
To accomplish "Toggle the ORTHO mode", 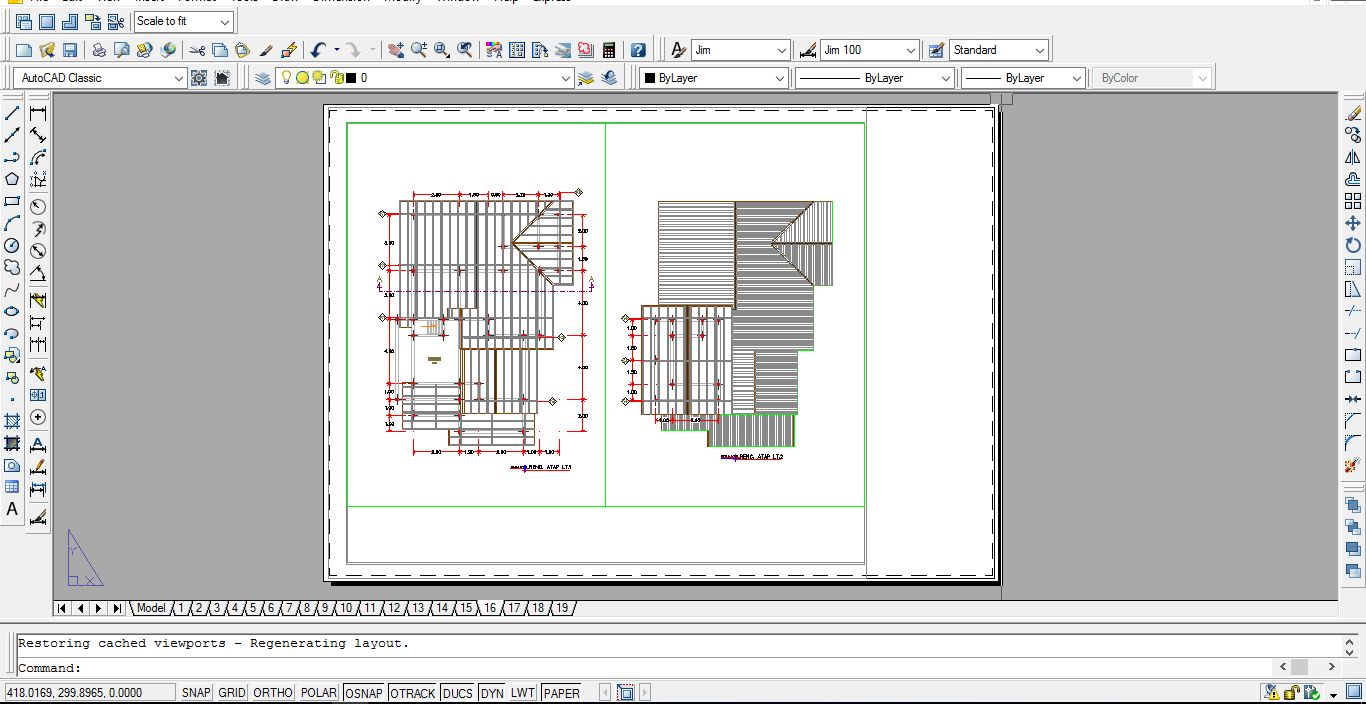I will (x=273, y=693).
